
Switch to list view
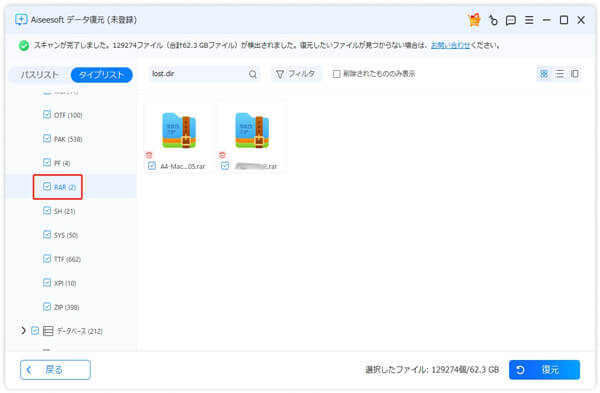tap(559, 74)
